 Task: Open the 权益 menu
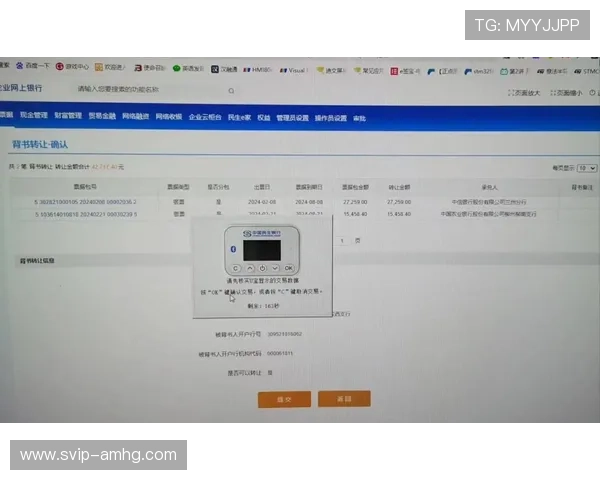point(264,118)
